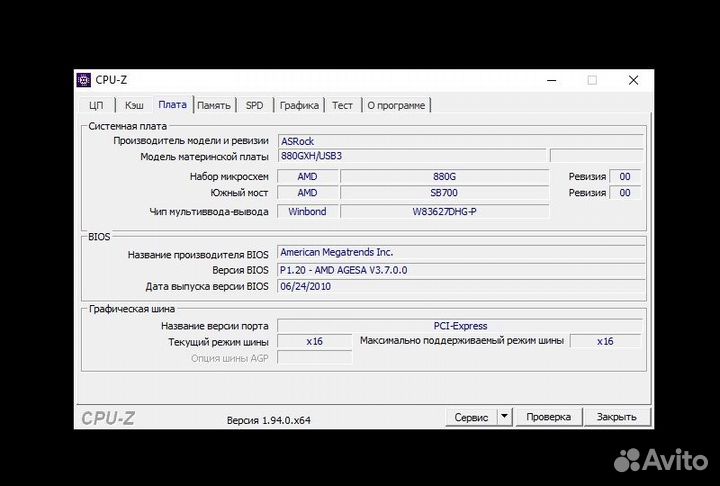Click the chipset Ревизия 00 value

point(624,176)
